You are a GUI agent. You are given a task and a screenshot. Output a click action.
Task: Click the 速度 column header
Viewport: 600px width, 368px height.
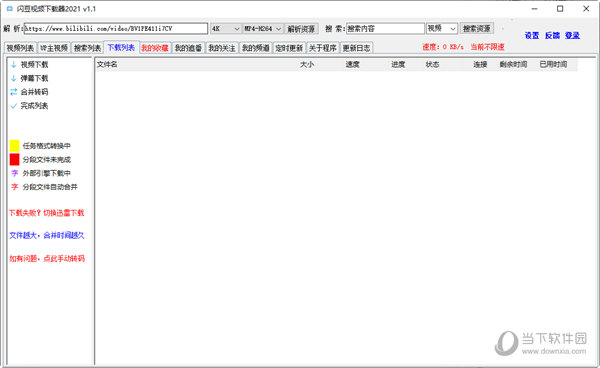point(352,64)
